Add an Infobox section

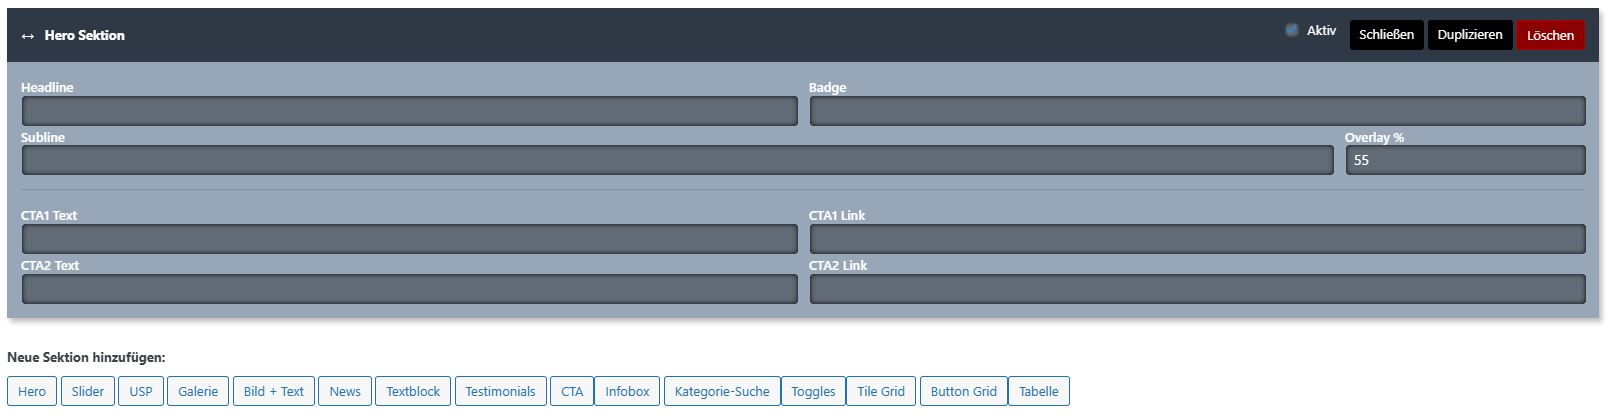pyautogui.click(x=627, y=391)
